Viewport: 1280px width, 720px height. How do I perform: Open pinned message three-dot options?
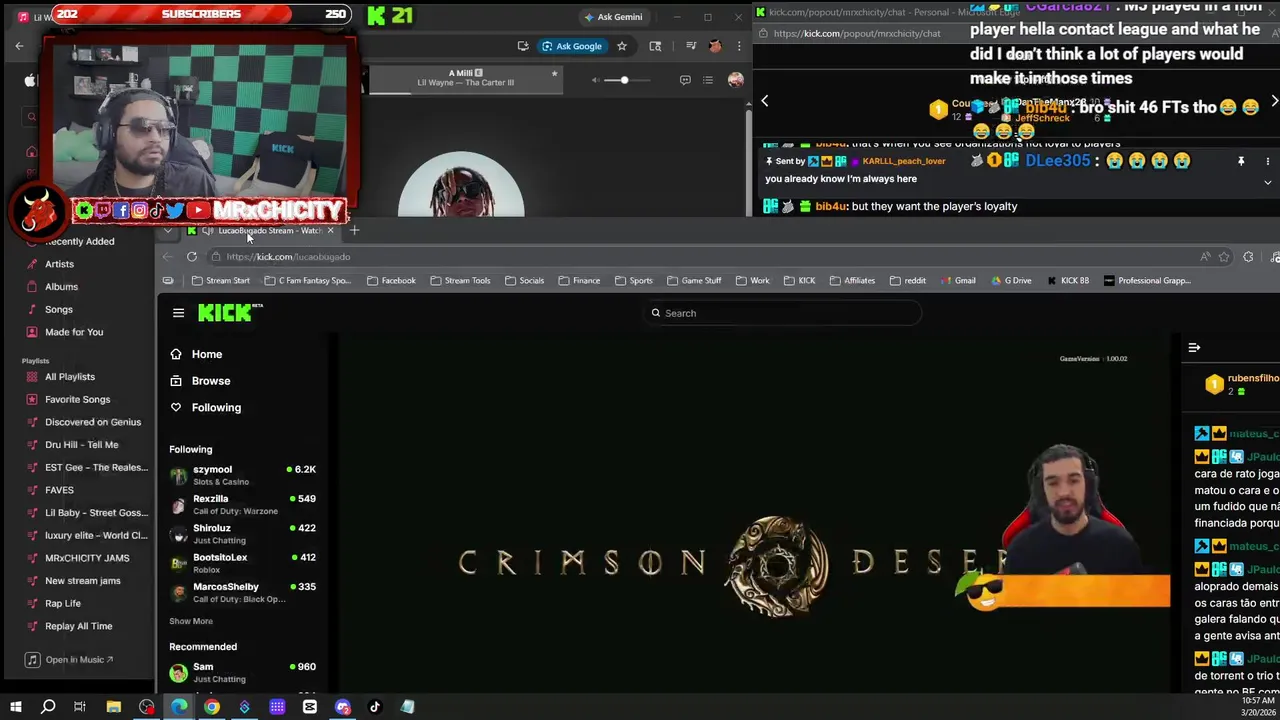tap(1268, 161)
